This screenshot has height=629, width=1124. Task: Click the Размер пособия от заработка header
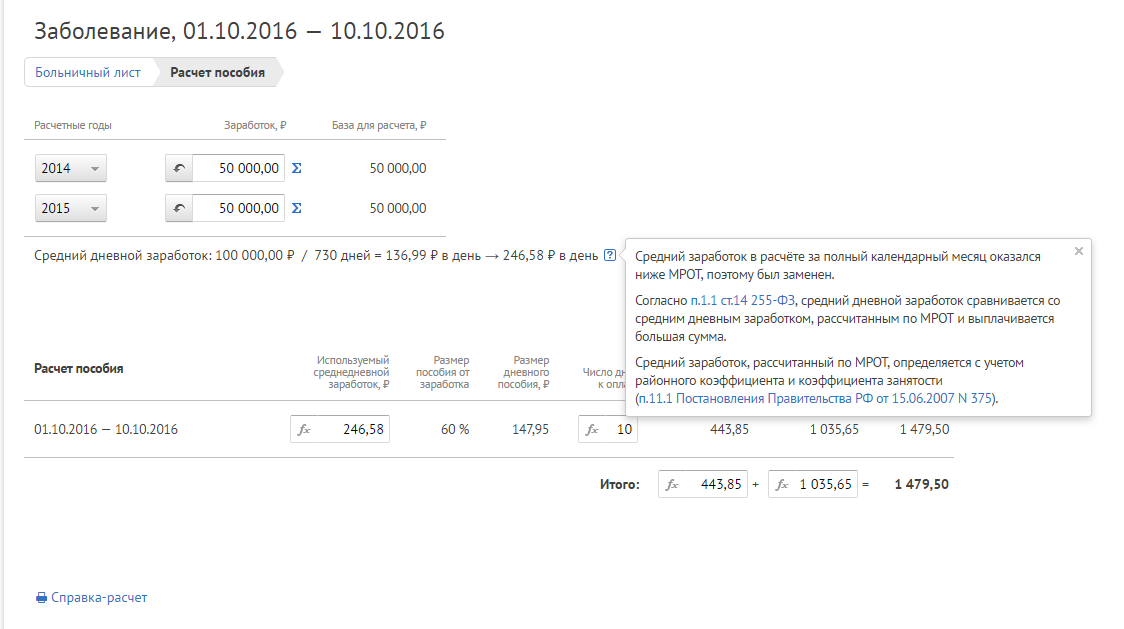pos(443,372)
